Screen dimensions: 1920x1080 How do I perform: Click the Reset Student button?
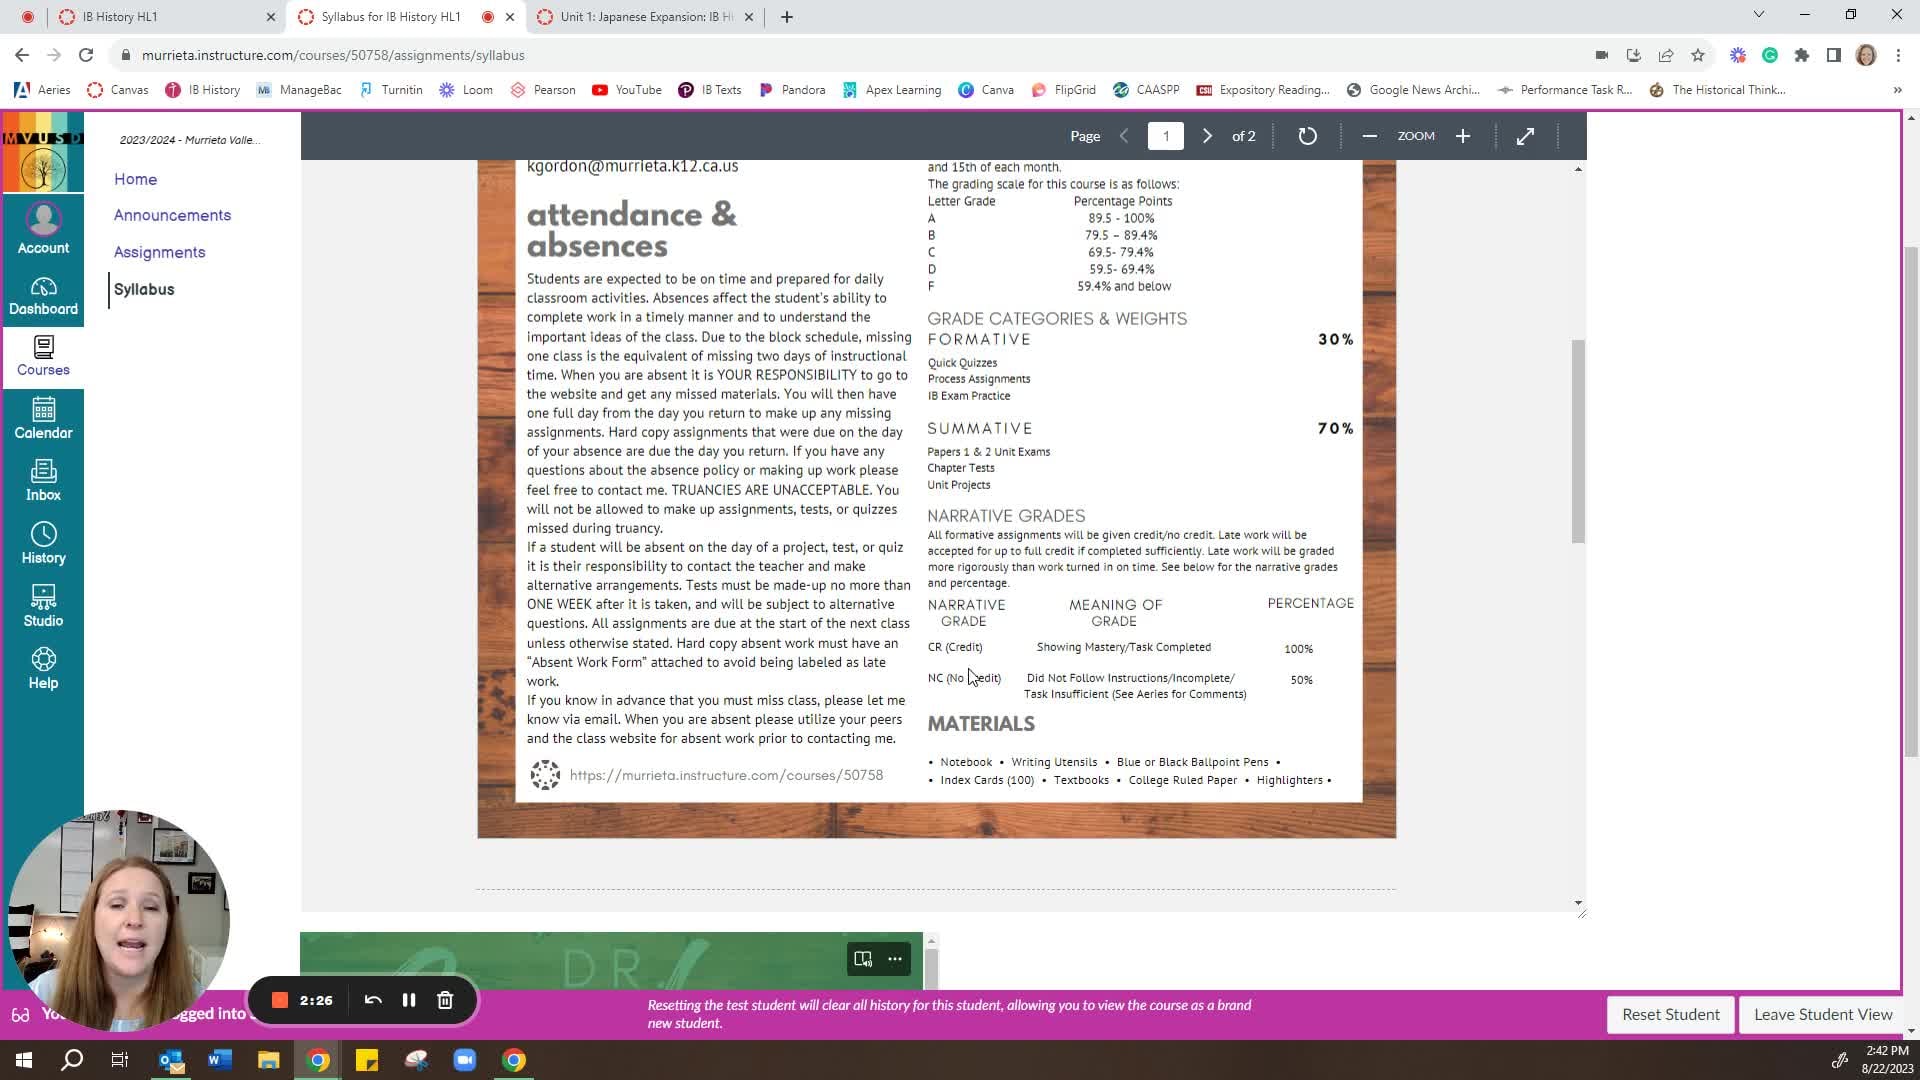click(1670, 1014)
